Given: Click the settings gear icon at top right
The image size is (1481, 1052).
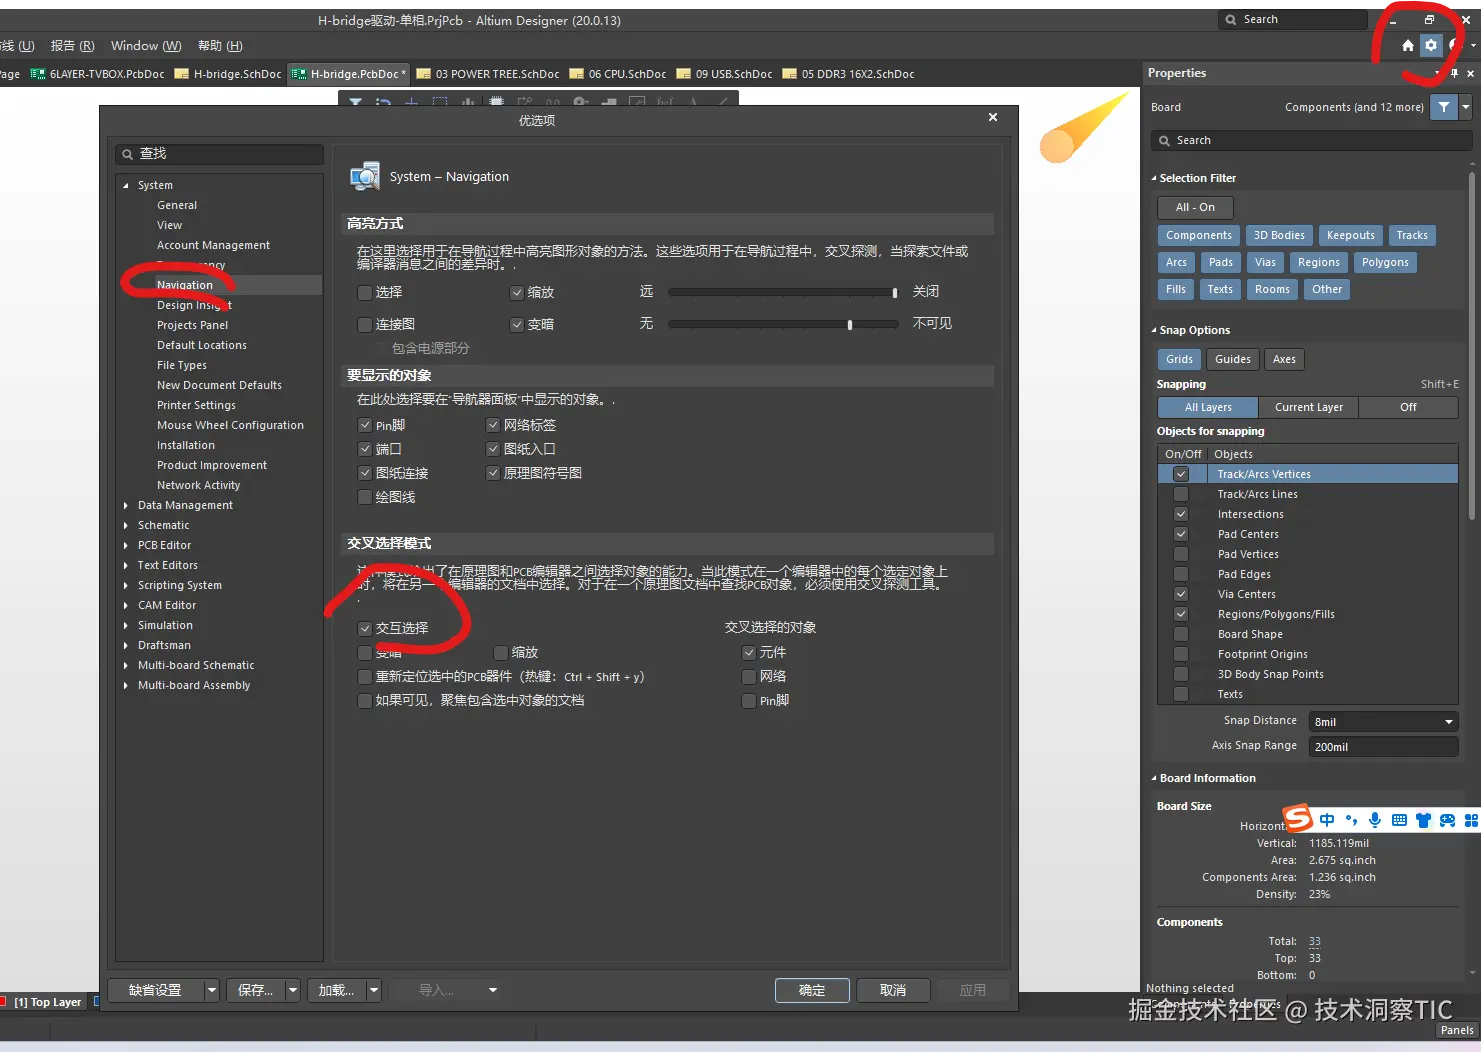Looking at the screenshot, I should pyautogui.click(x=1431, y=45).
